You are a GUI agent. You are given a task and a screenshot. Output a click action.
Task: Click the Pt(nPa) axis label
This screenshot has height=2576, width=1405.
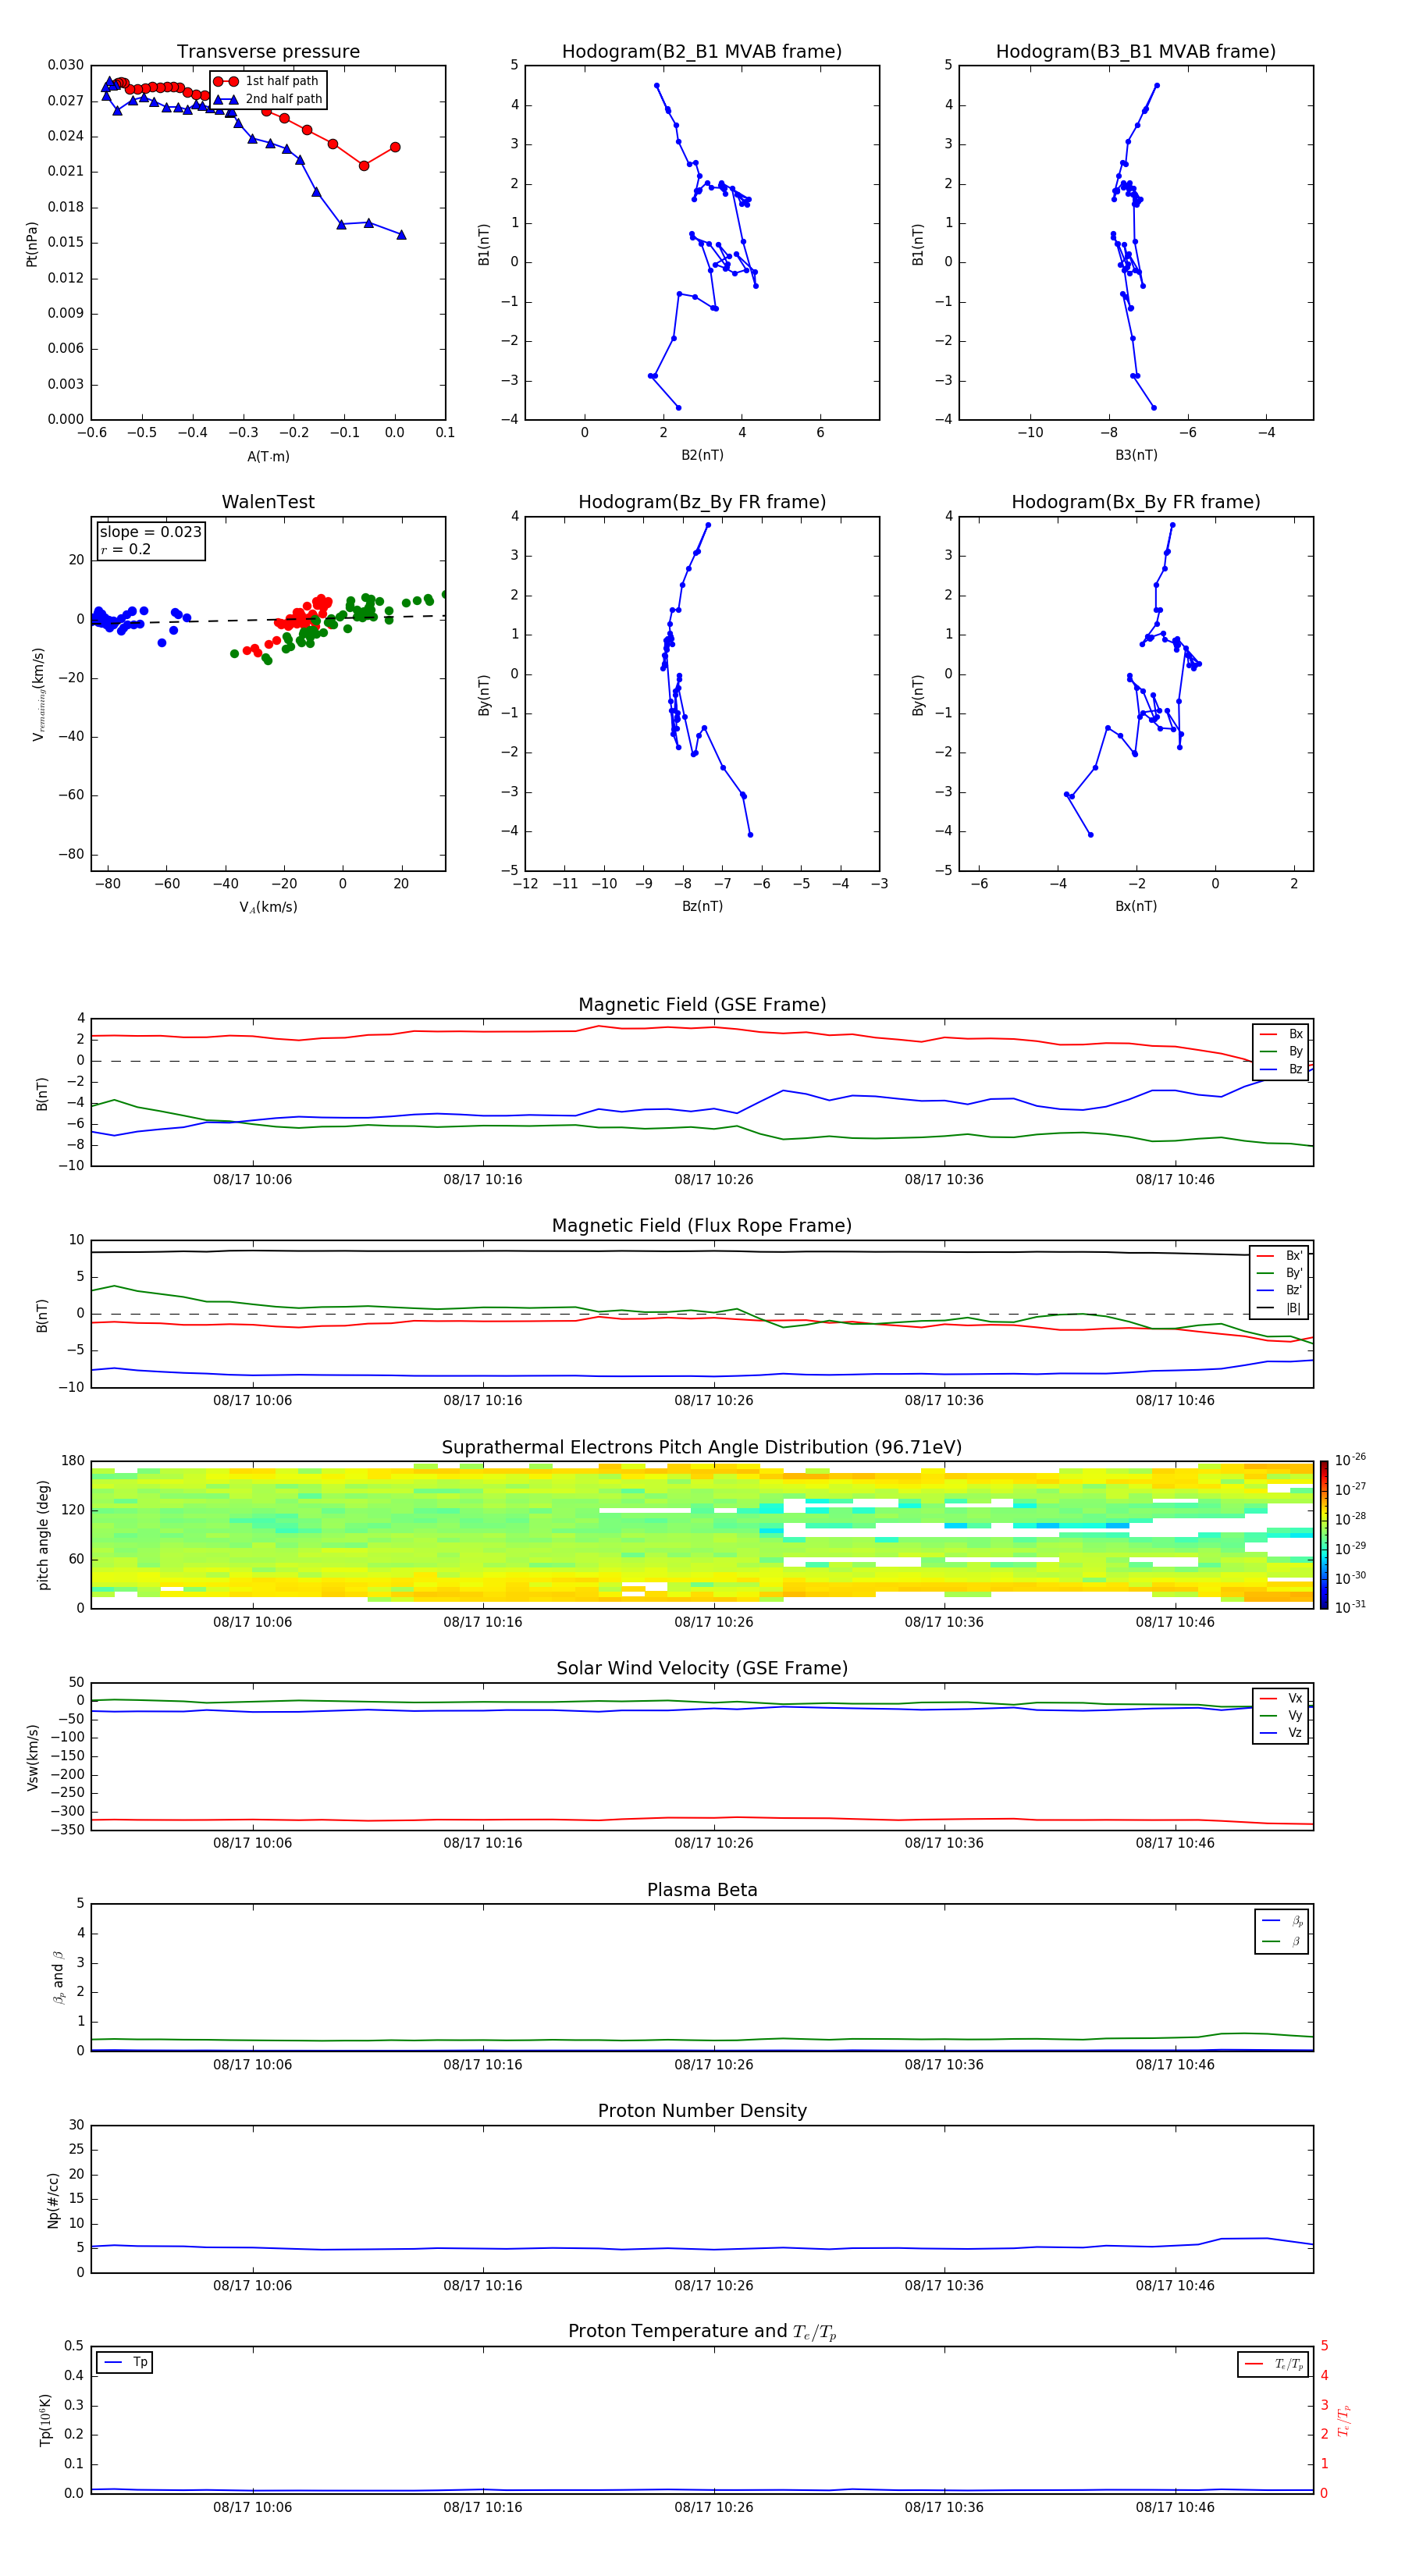coord(32,244)
